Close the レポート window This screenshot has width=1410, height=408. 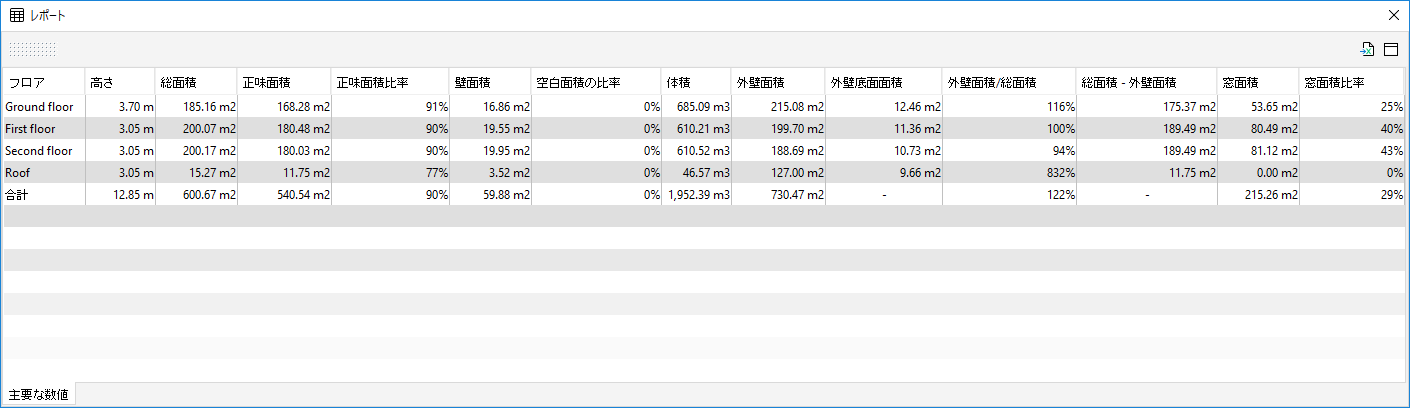click(x=1393, y=15)
